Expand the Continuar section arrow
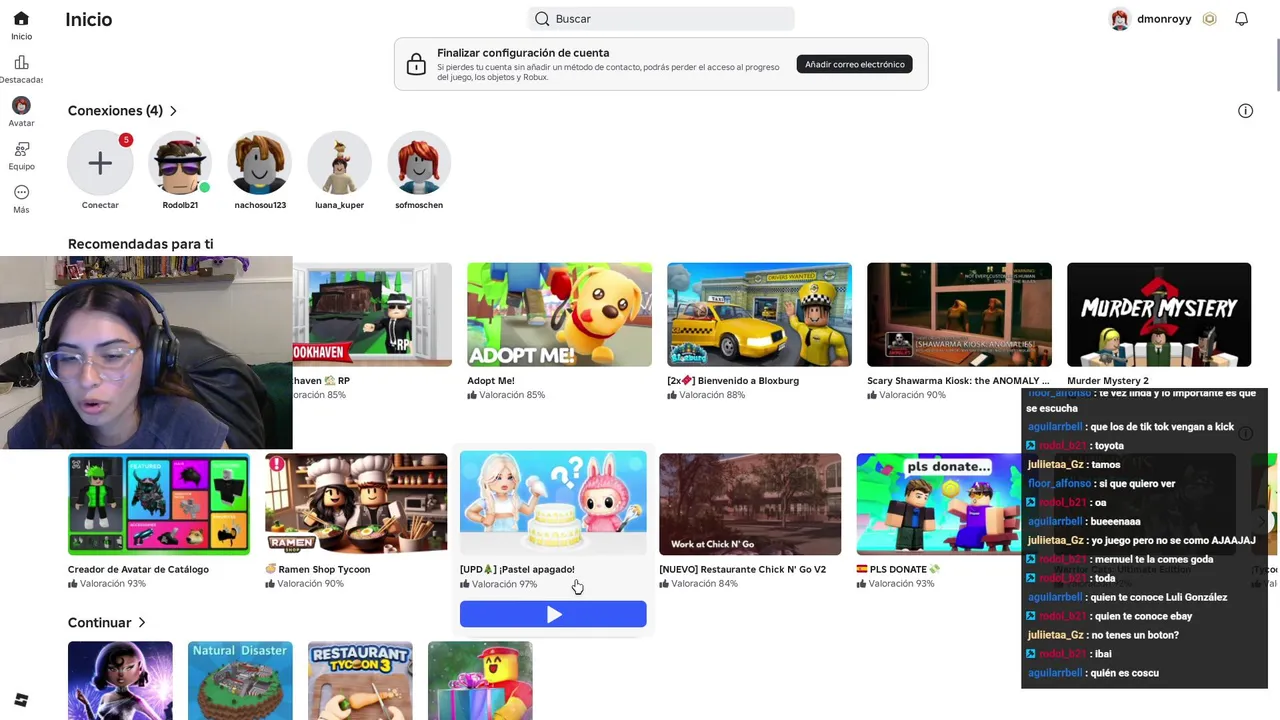The width and height of the screenshot is (1280, 720). click(x=142, y=623)
